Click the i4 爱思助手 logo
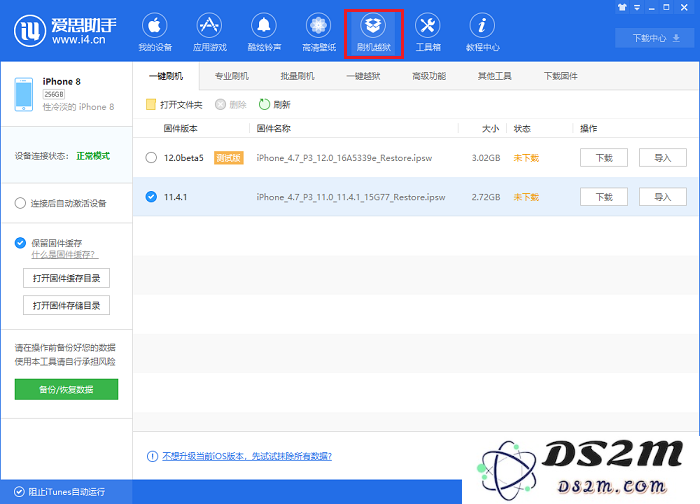The height and width of the screenshot is (504, 700). pos(65,31)
